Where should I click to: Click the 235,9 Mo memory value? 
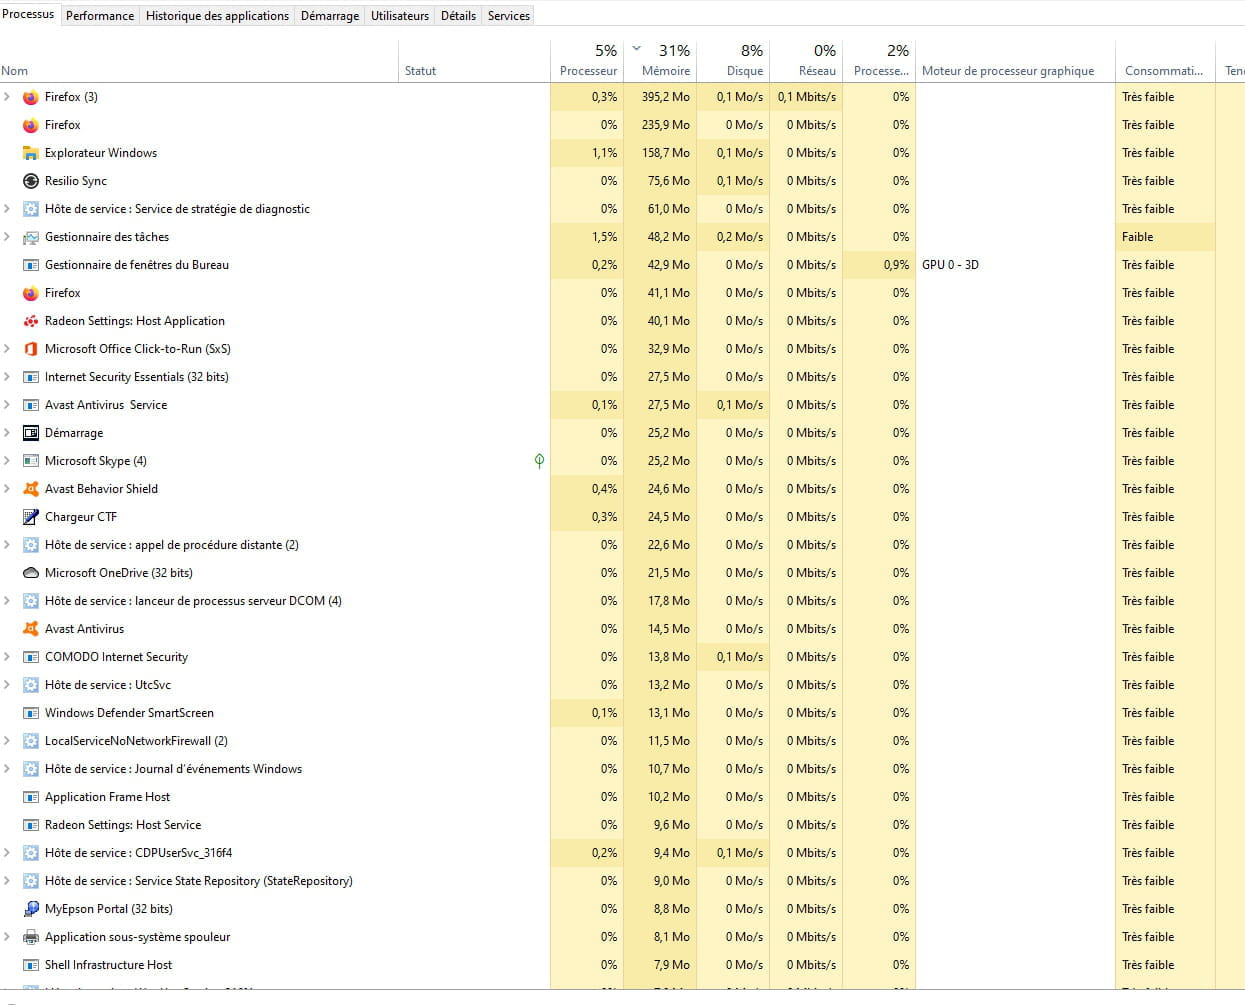pos(666,125)
